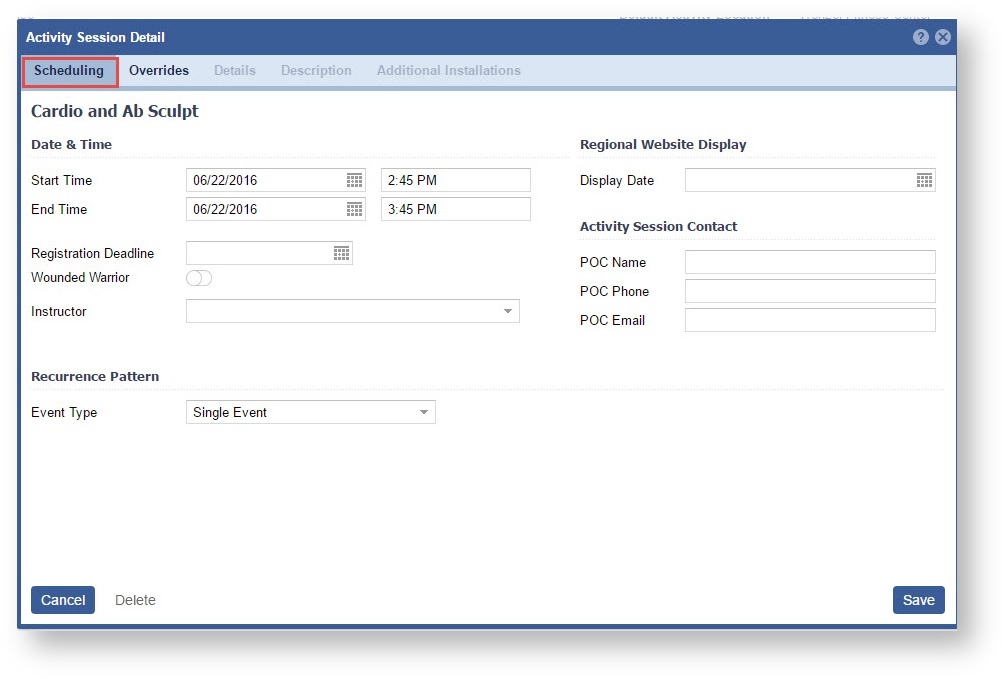This screenshot has width=1005, height=679.
Task: Open the Display Date calendar icon
Action: click(924, 180)
